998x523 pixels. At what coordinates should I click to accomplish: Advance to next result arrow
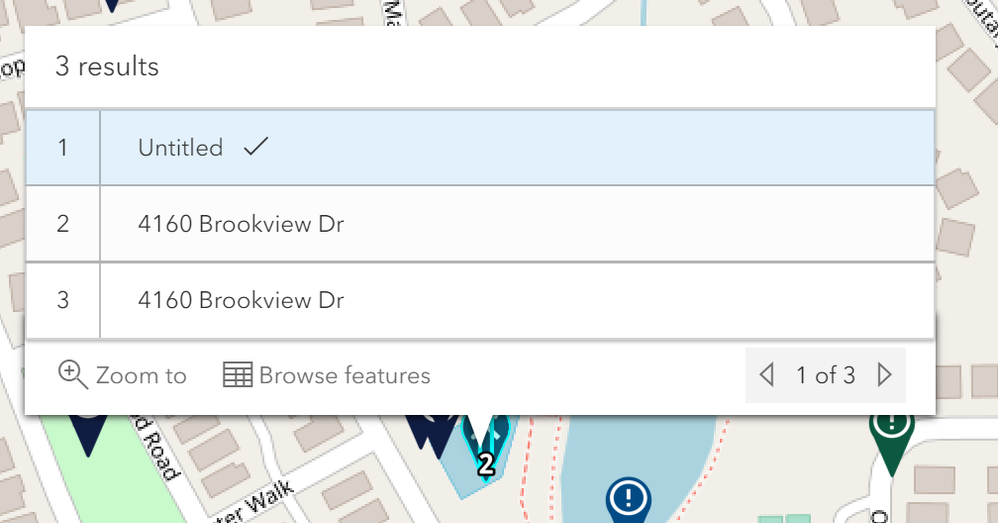884,375
